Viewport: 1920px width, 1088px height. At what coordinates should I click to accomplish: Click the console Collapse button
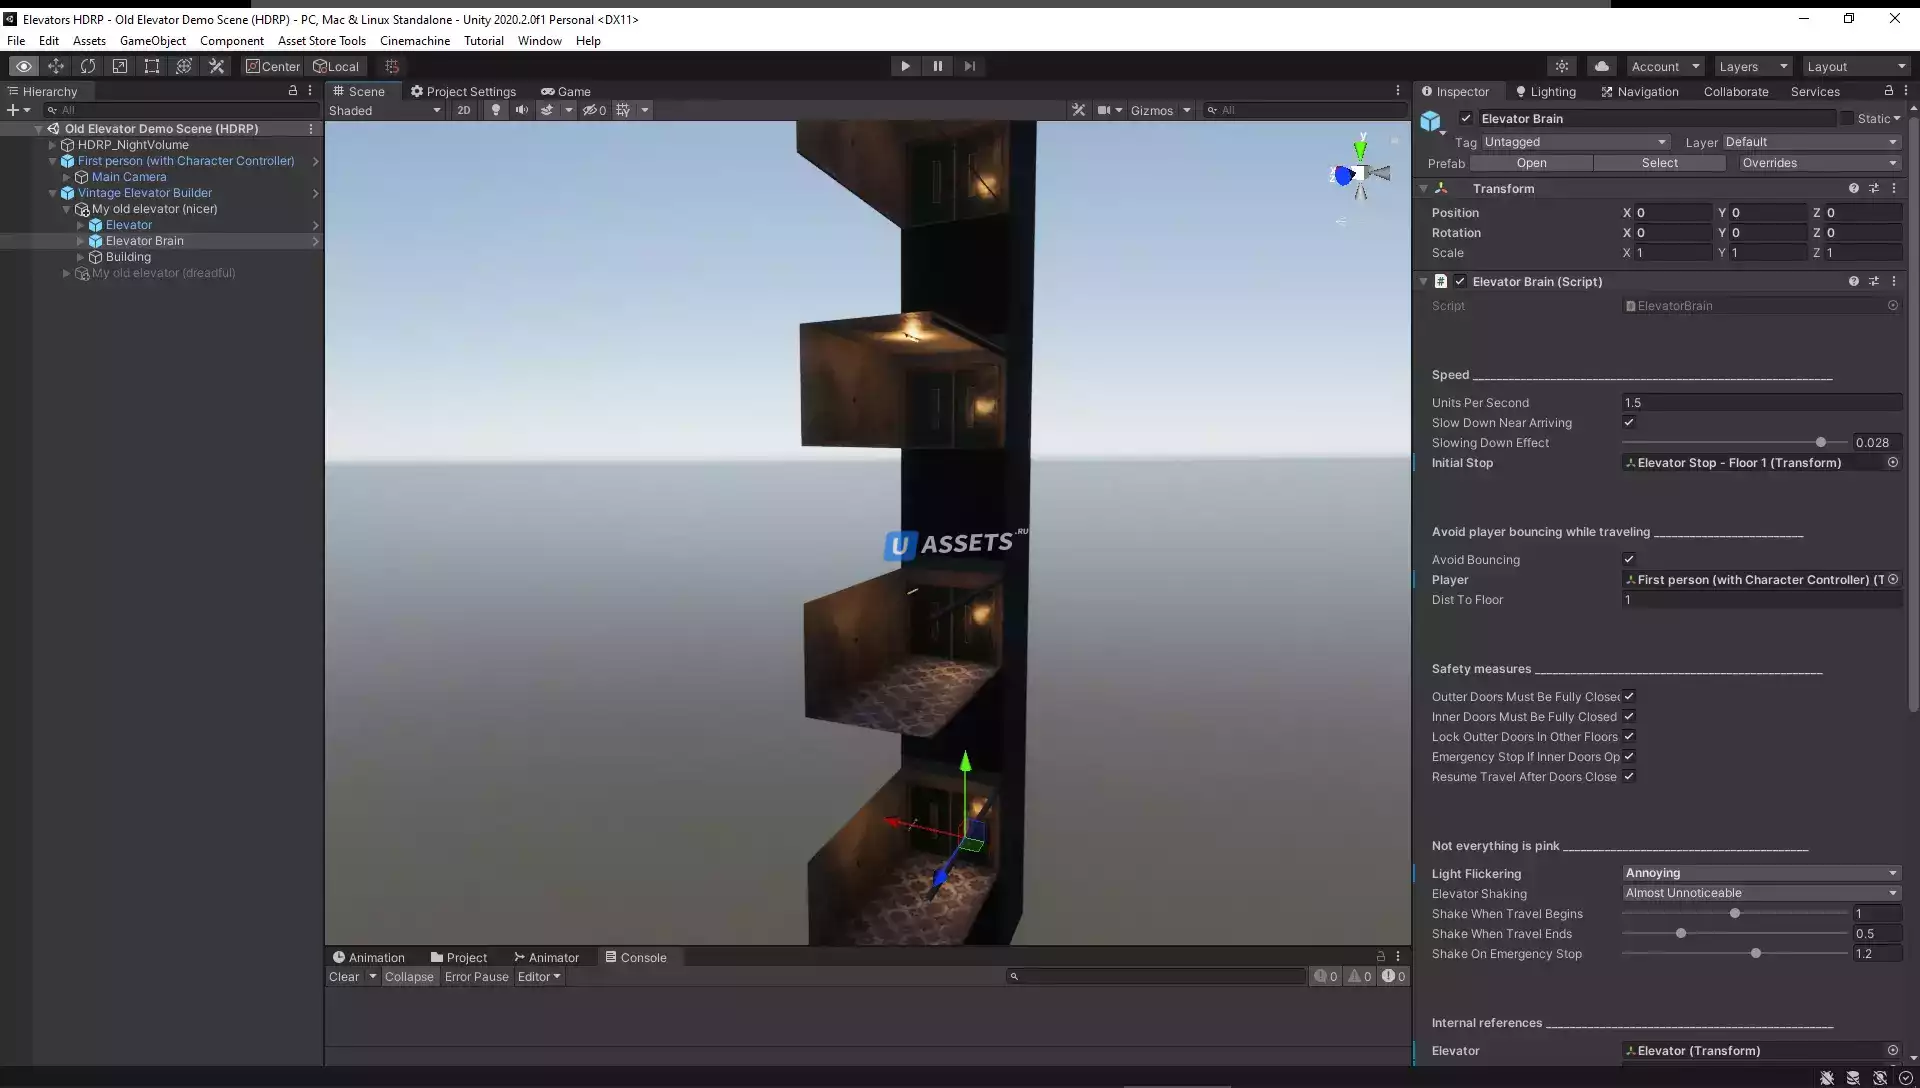pyautogui.click(x=409, y=977)
